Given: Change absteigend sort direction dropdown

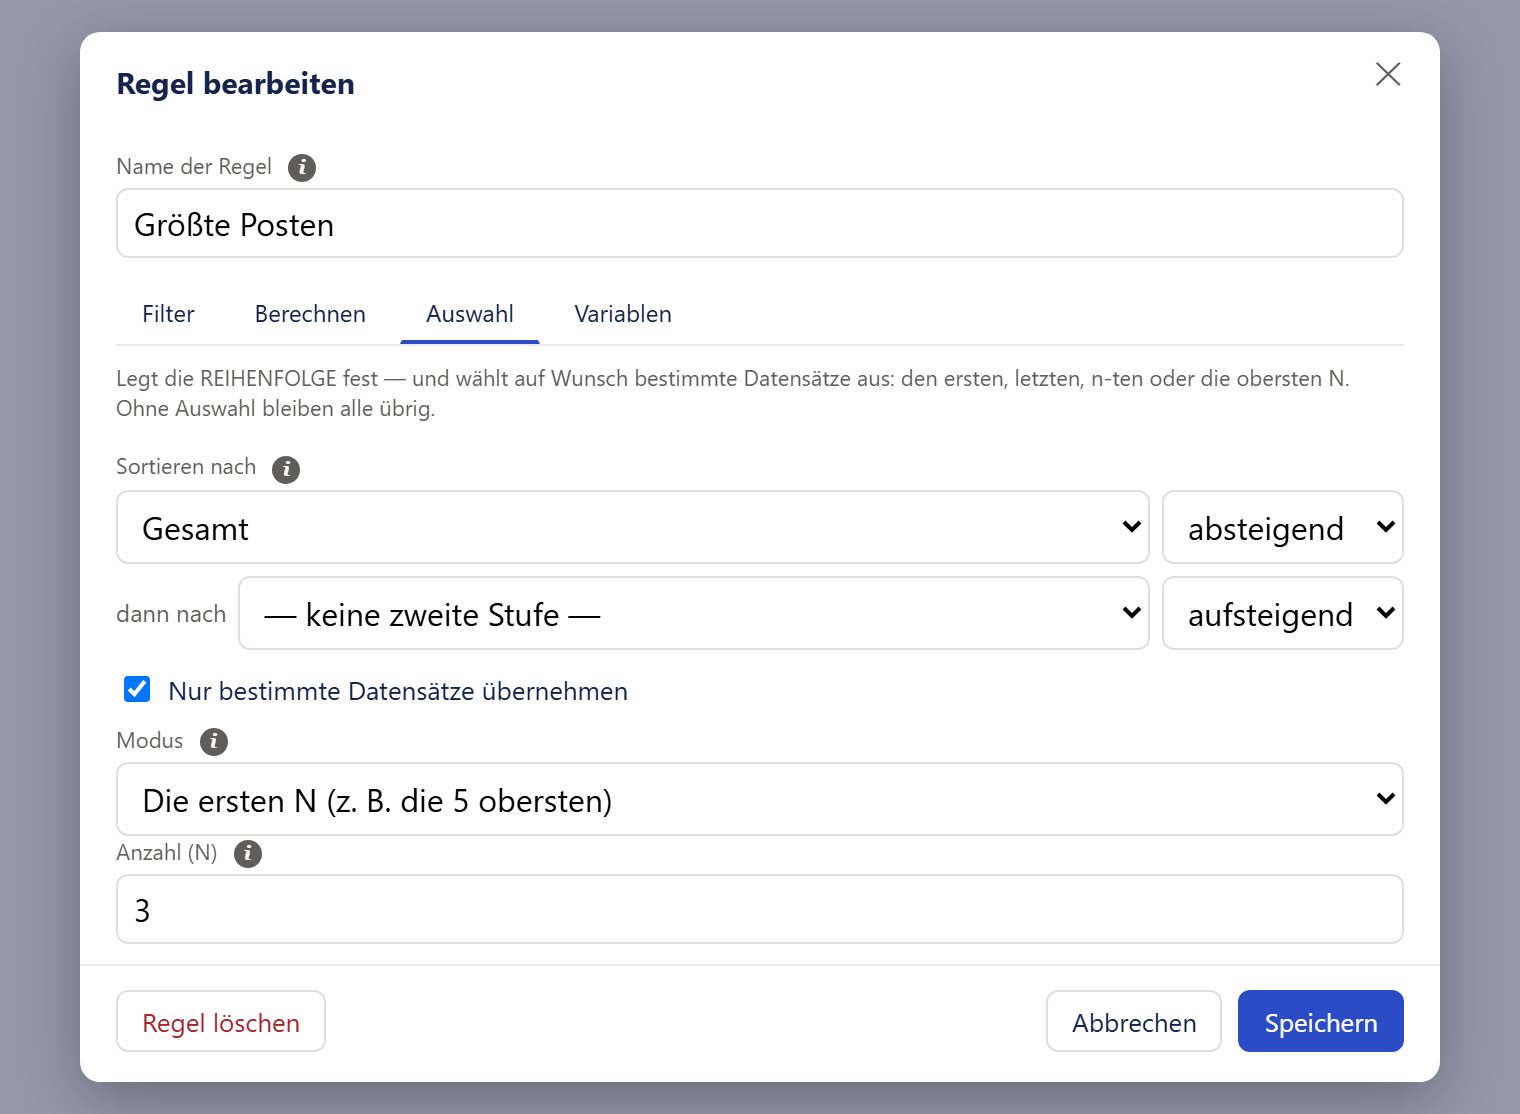Looking at the screenshot, I should click(1283, 527).
